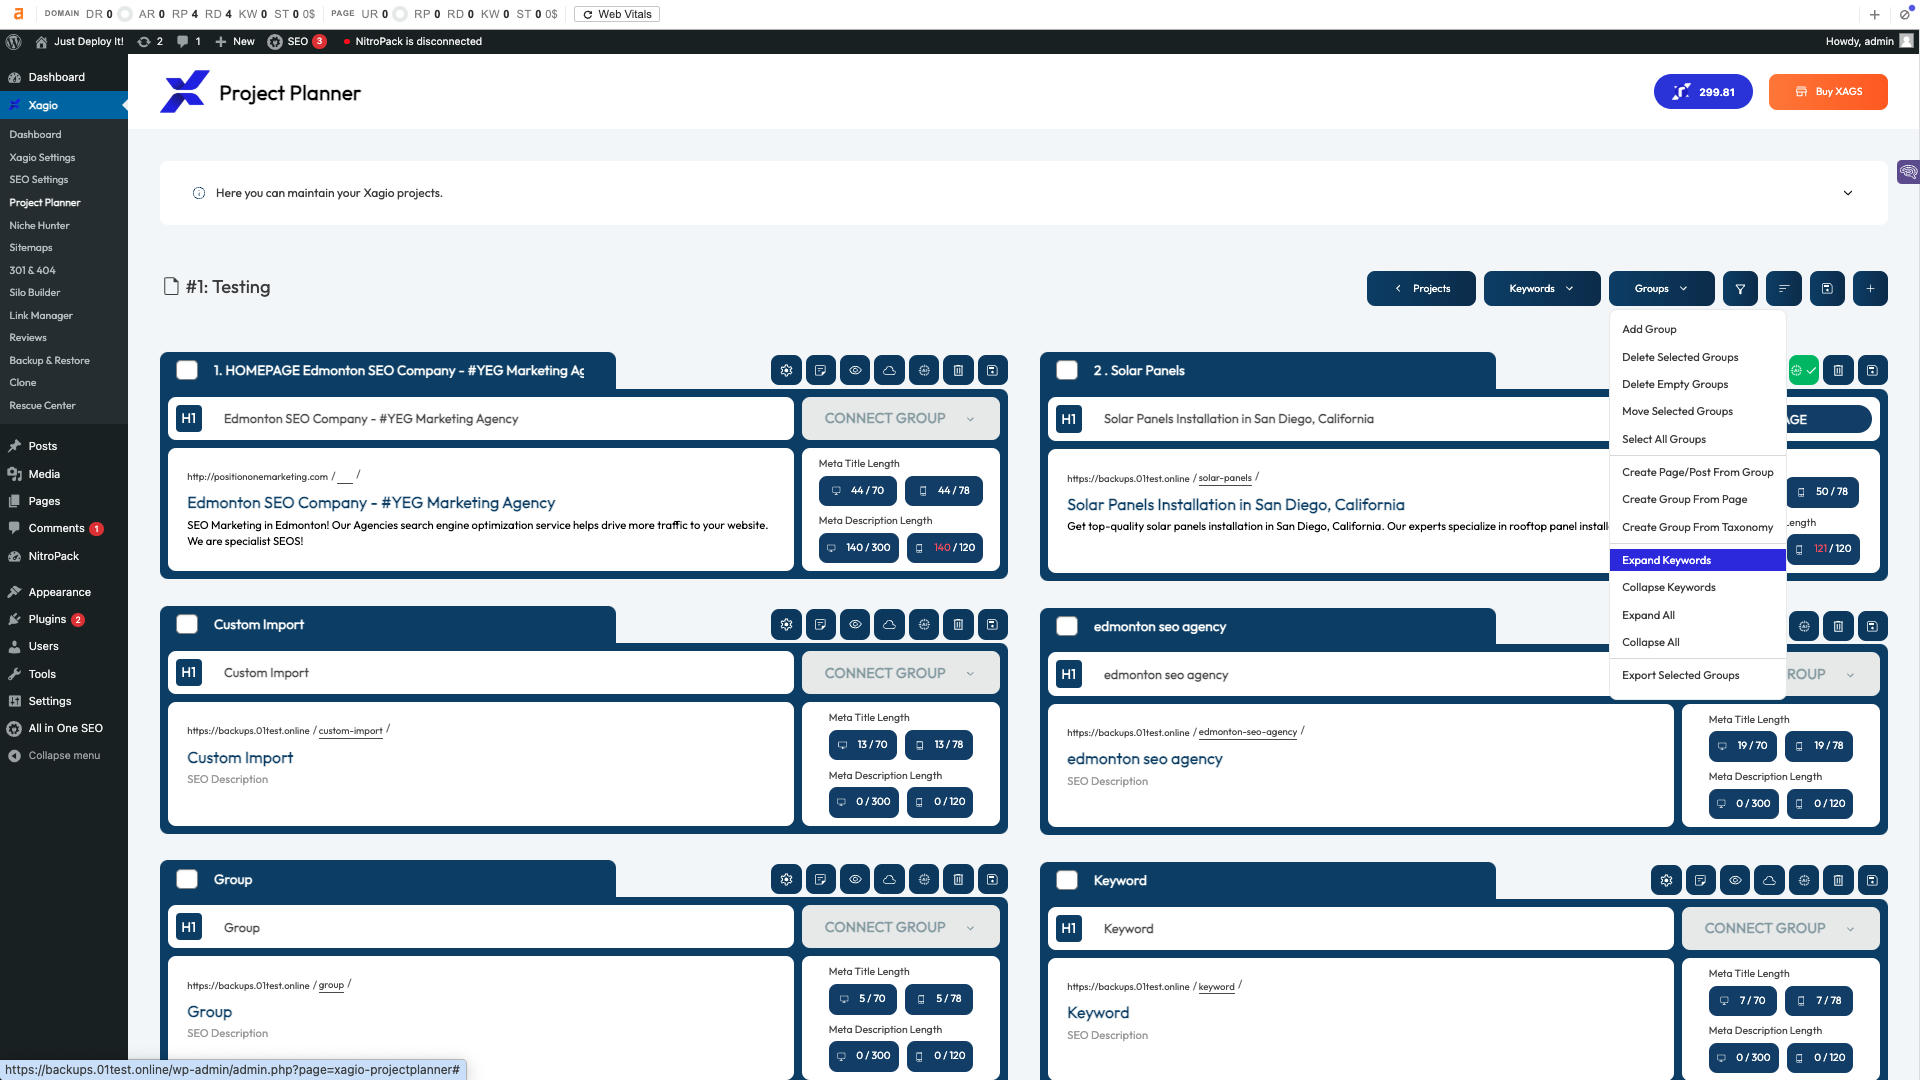The width and height of the screenshot is (1920, 1080).
Task: Open Web Vitals button in top bar
Action: pos(617,14)
